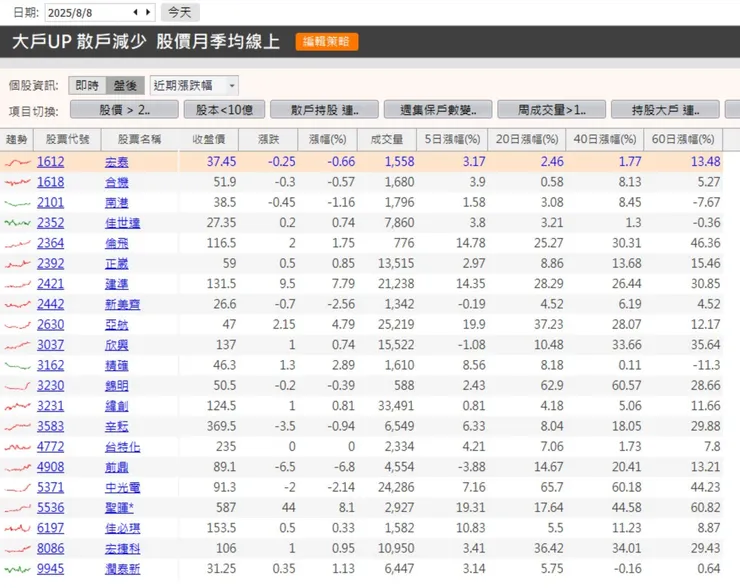Sort by 成交量 column header

[387, 139]
